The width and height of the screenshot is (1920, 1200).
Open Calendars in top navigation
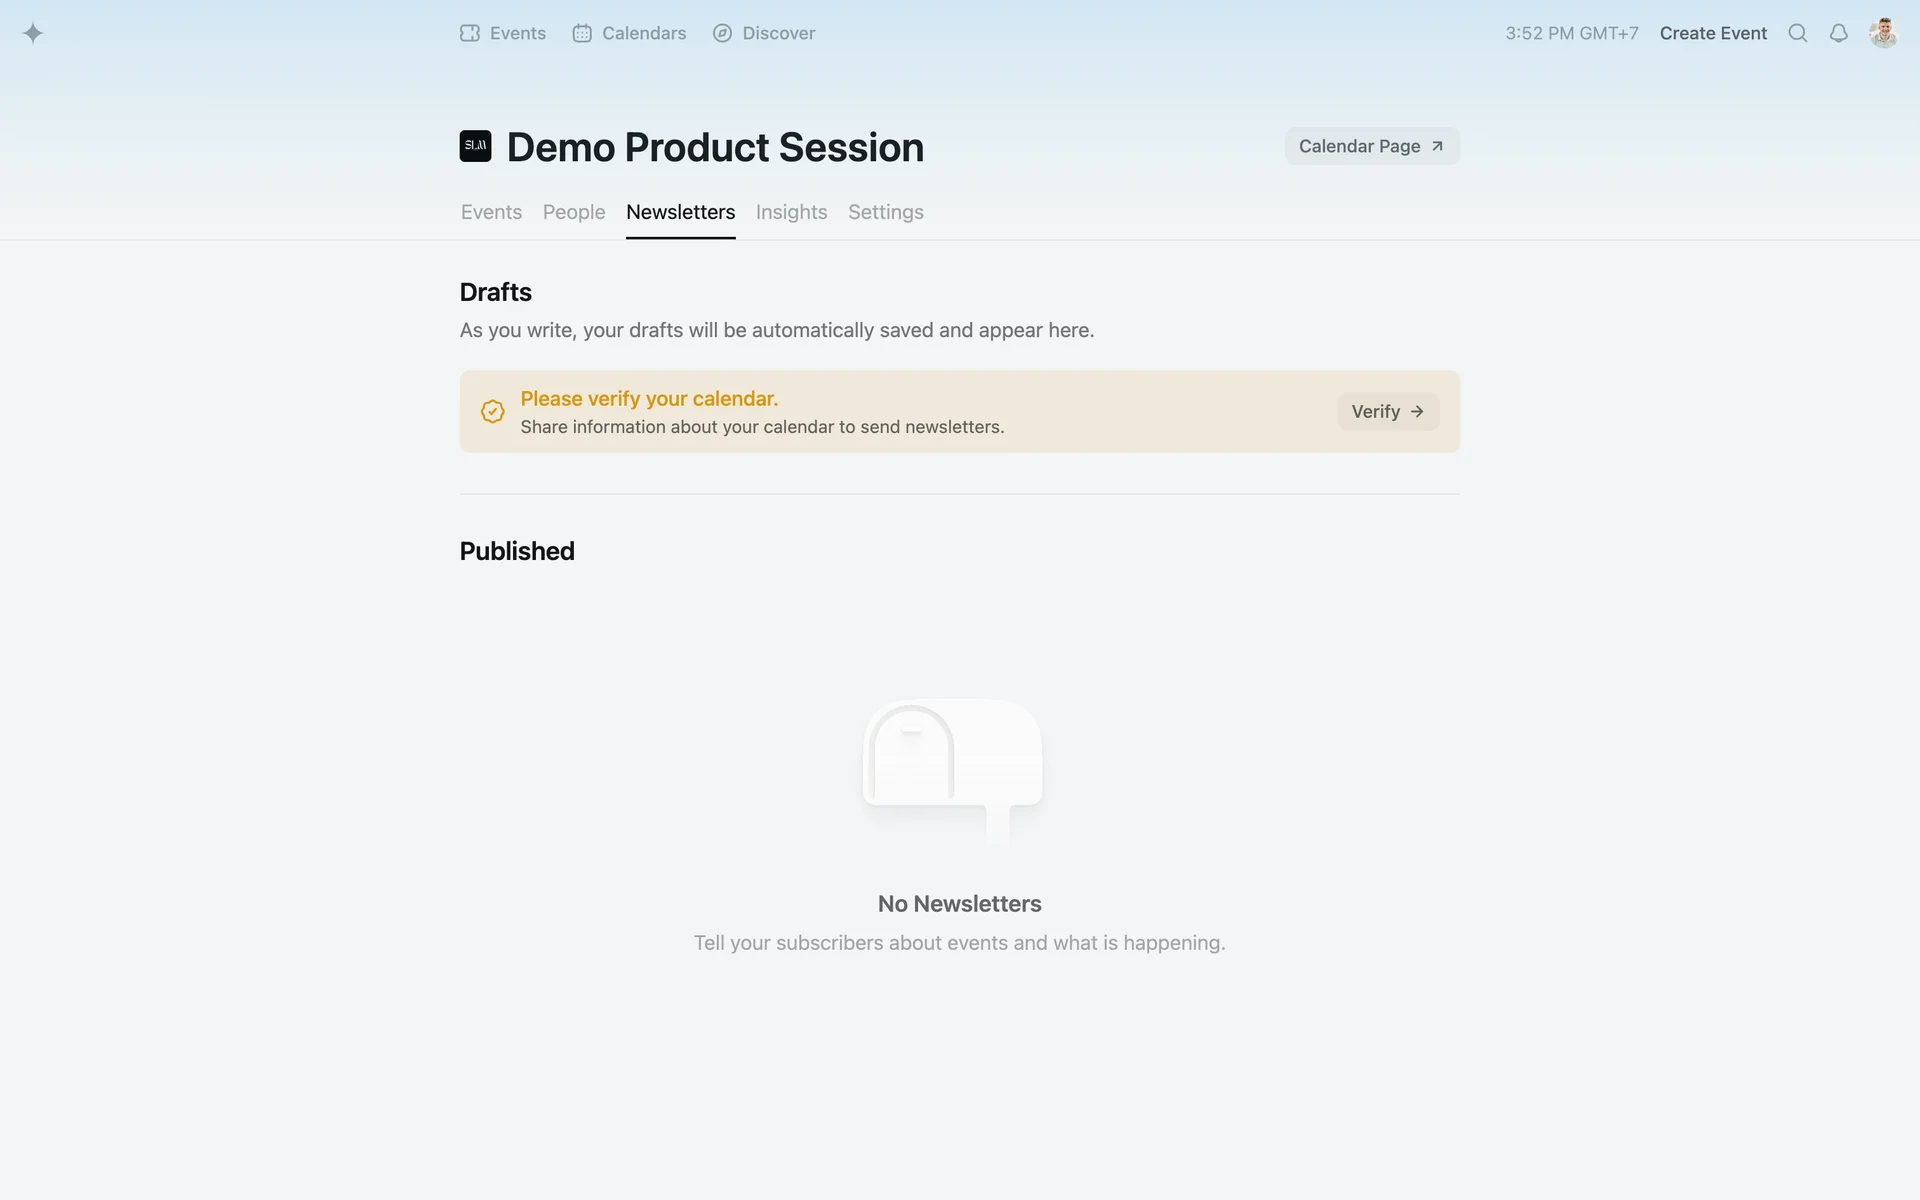[629, 33]
